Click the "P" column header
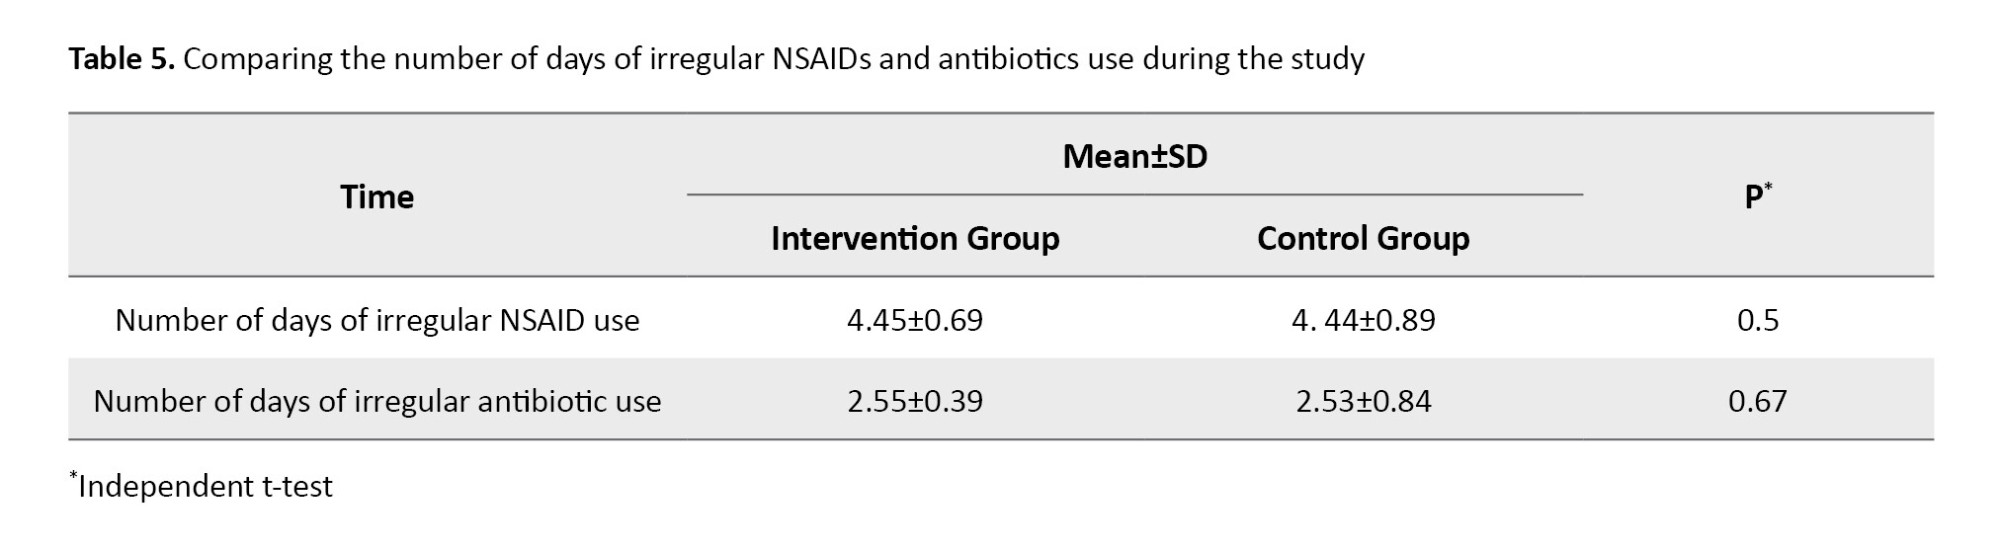Viewport: 2000px width, 551px height. tap(1756, 198)
